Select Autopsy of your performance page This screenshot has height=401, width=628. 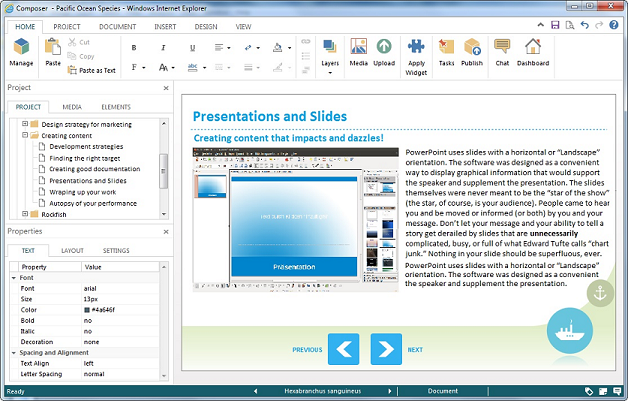(93, 203)
